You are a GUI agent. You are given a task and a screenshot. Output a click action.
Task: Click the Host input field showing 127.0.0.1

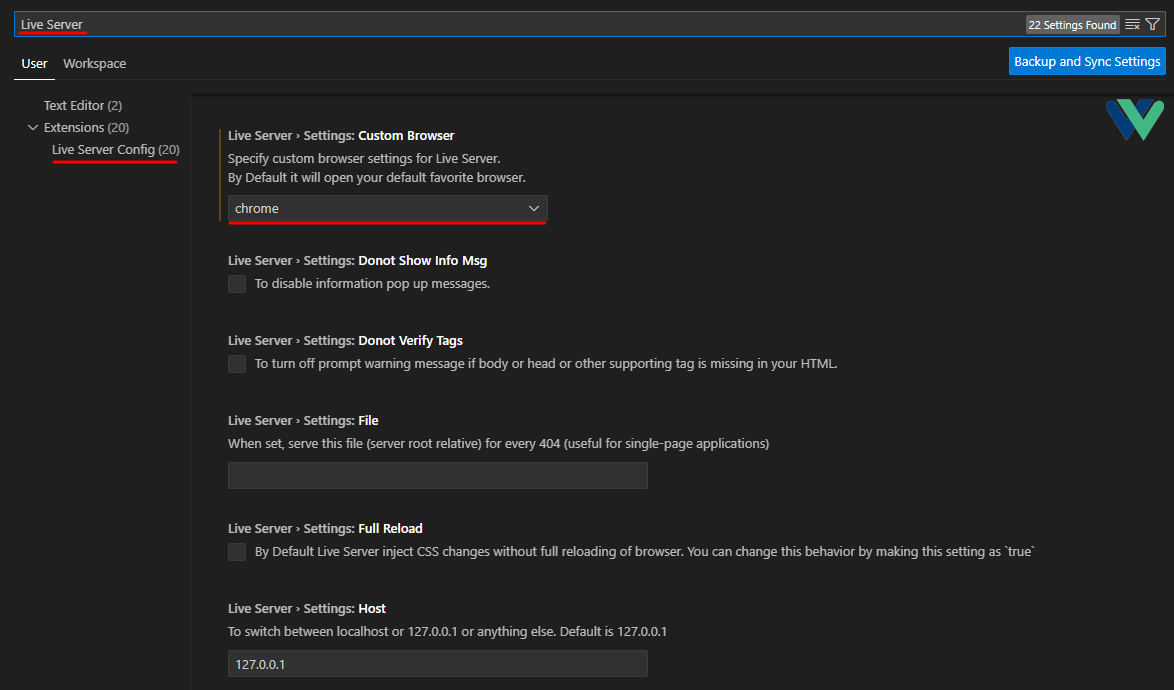437,664
